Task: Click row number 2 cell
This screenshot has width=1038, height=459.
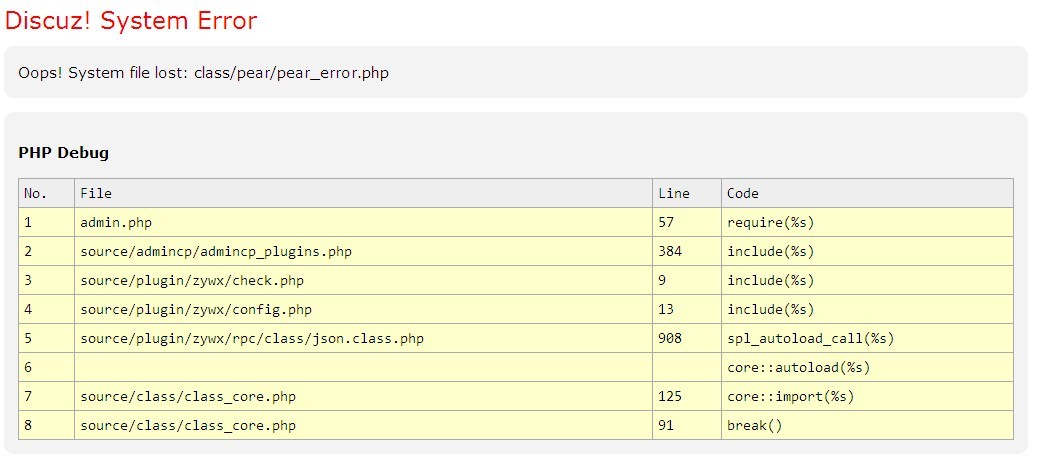Action: tap(46, 252)
